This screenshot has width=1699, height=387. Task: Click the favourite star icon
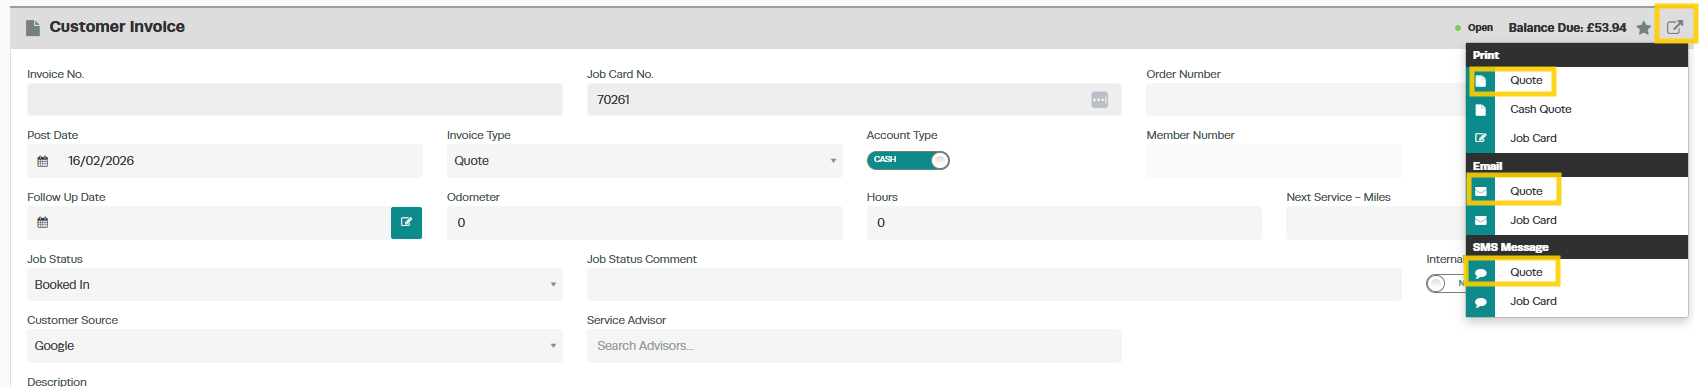(x=1643, y=28)
